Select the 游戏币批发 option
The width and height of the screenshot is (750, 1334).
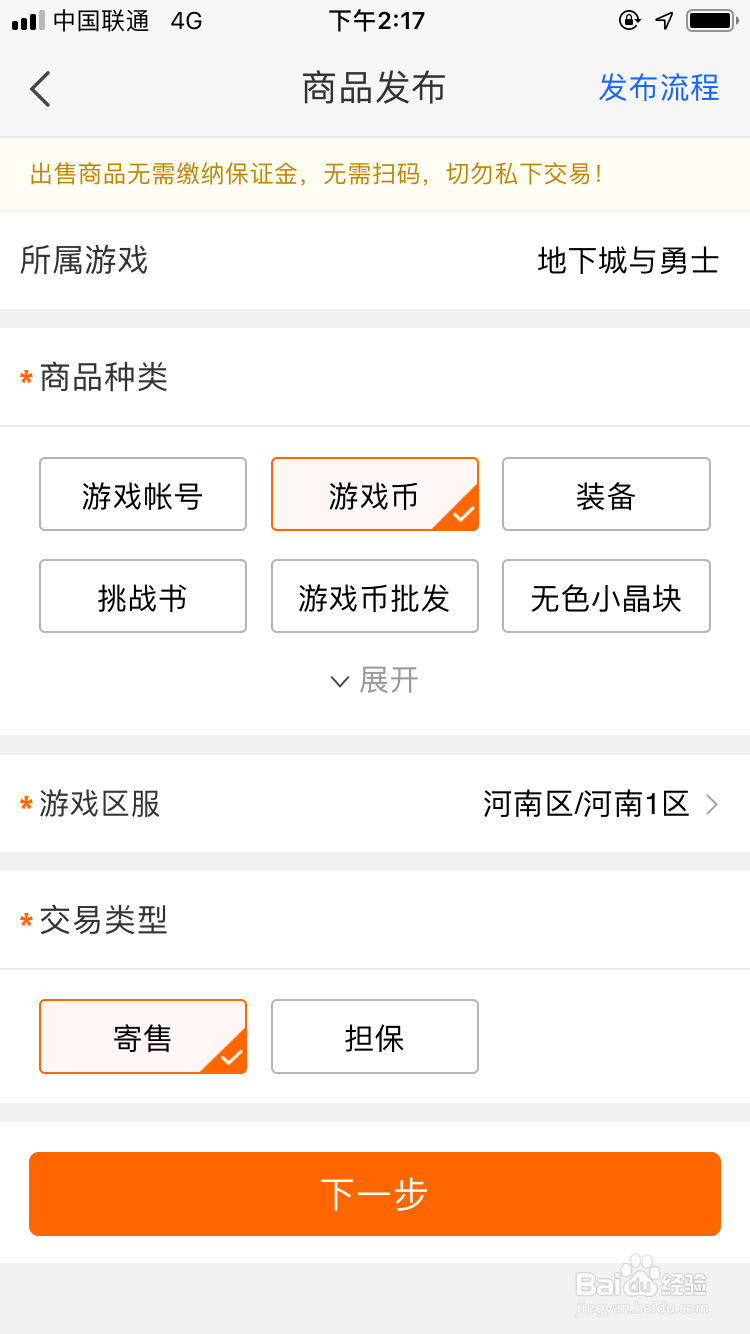[x=374, y=597]
